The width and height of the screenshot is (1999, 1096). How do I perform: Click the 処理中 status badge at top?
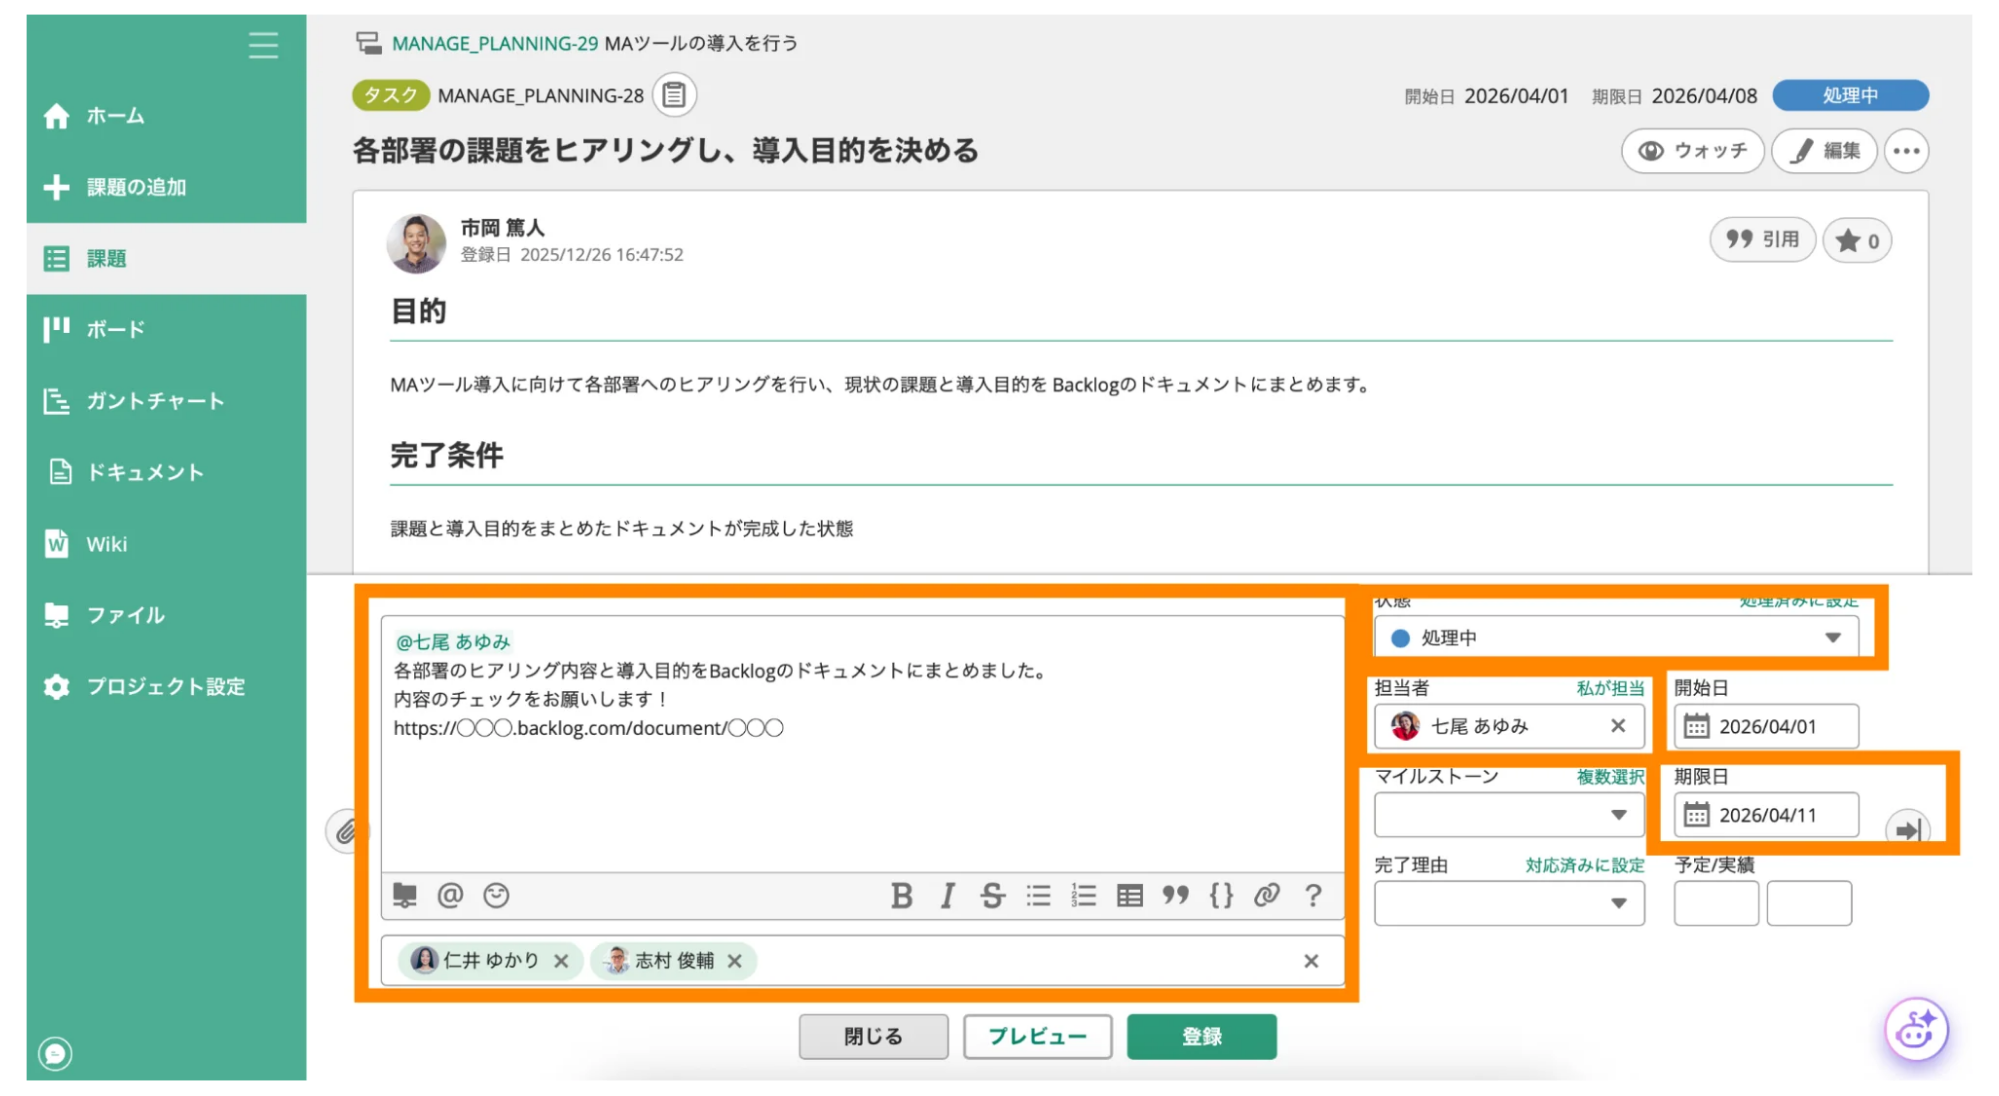[x=1850, y=95]
